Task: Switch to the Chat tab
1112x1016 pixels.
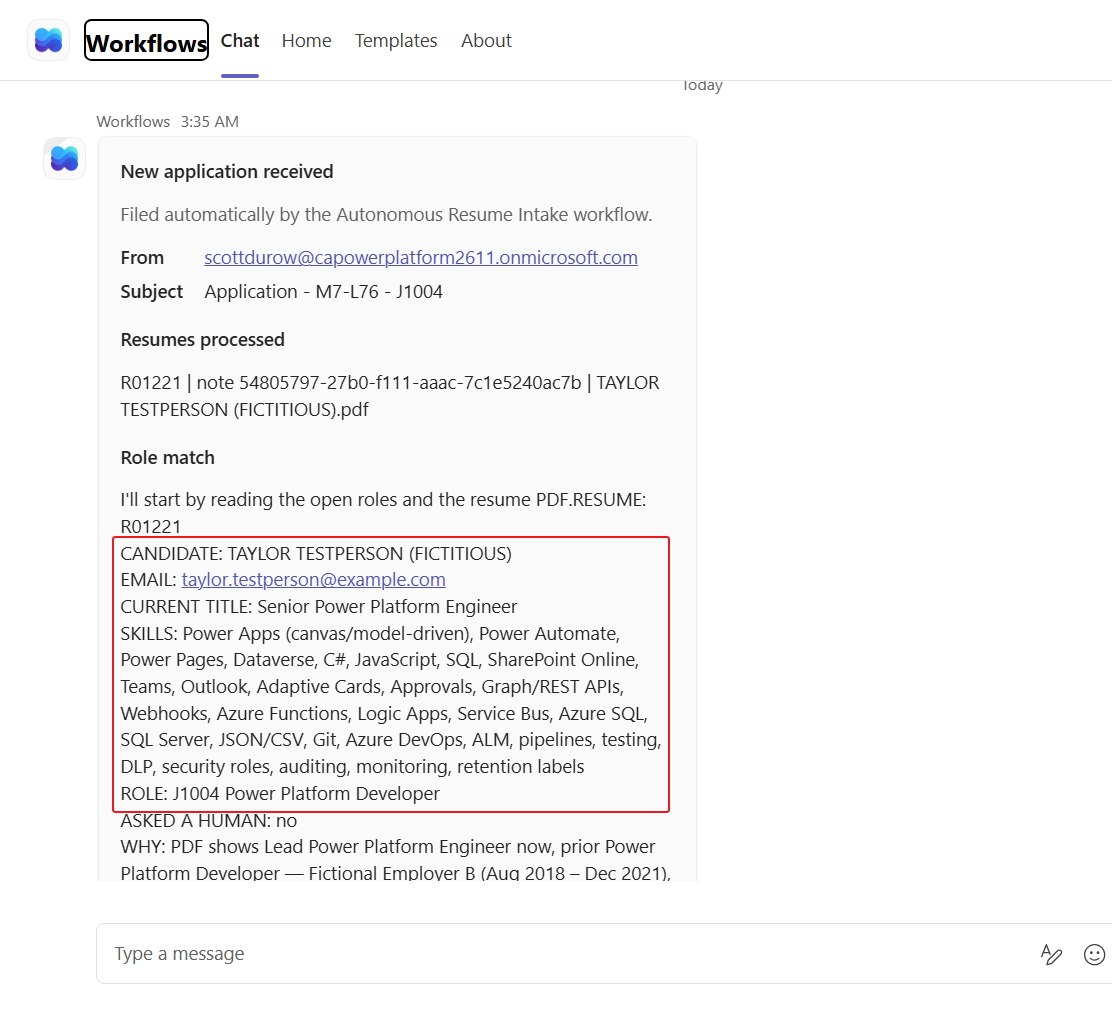Action: [x=240, y=41]
